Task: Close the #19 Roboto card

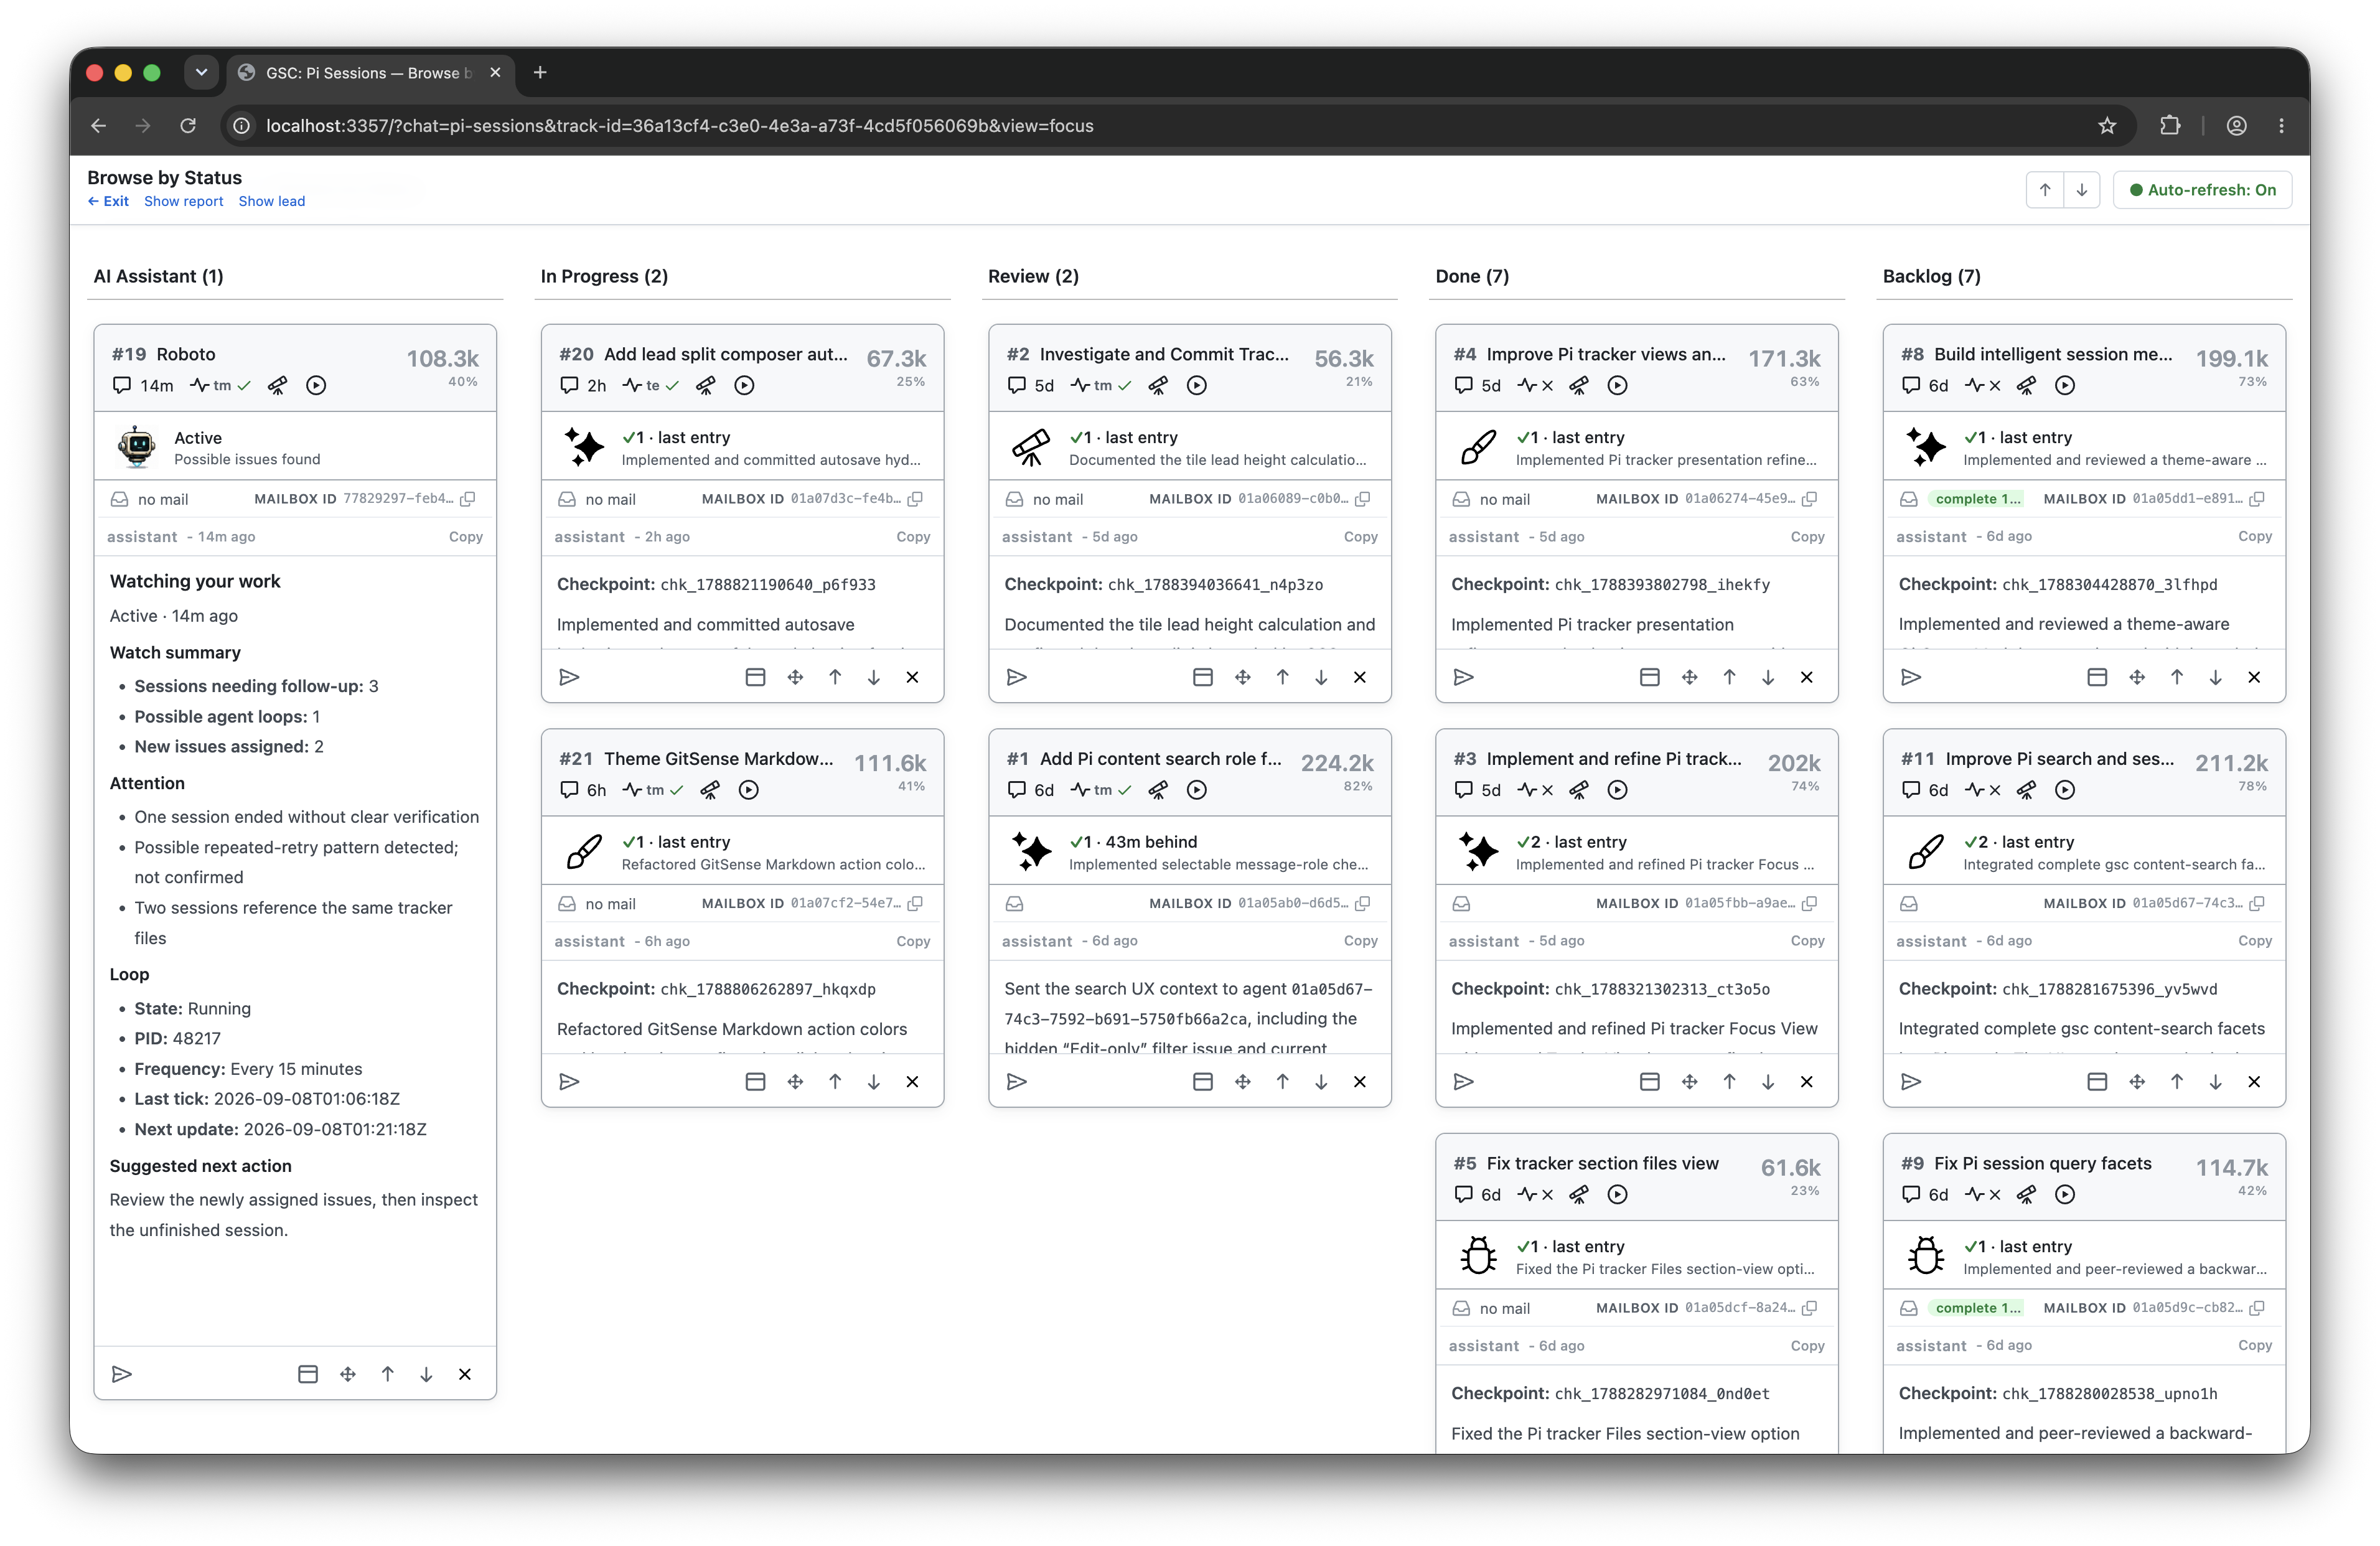Action: click(x=465, y=1374)
